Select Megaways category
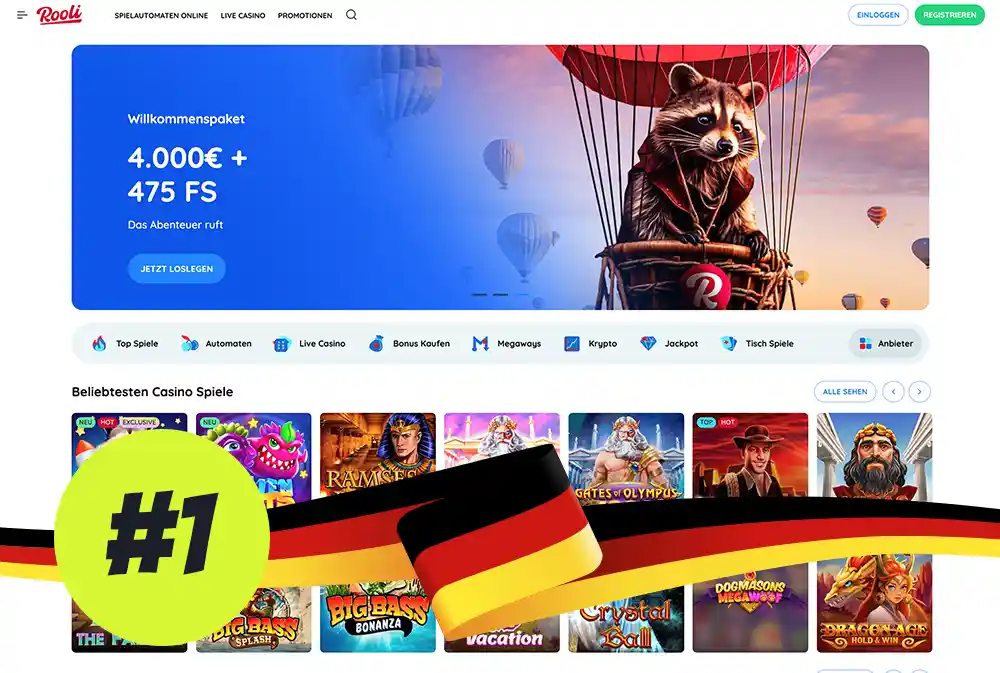 506,343
